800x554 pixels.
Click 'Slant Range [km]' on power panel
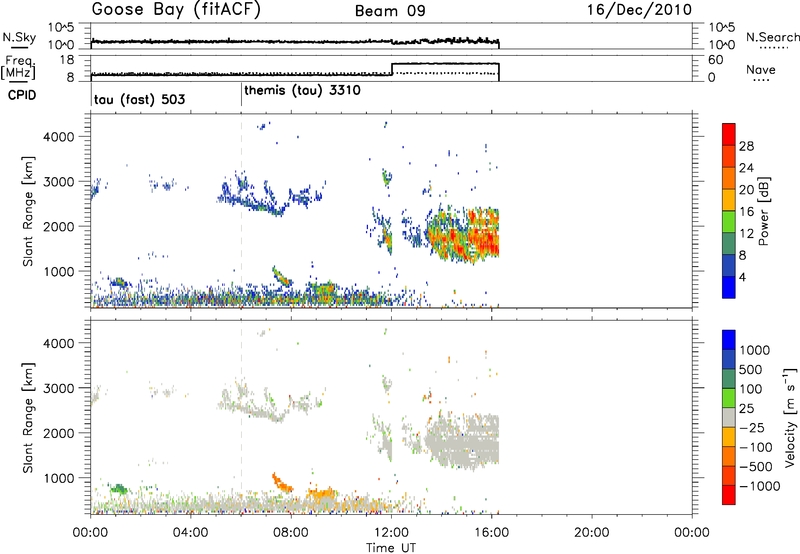click(x=28, y=211)
